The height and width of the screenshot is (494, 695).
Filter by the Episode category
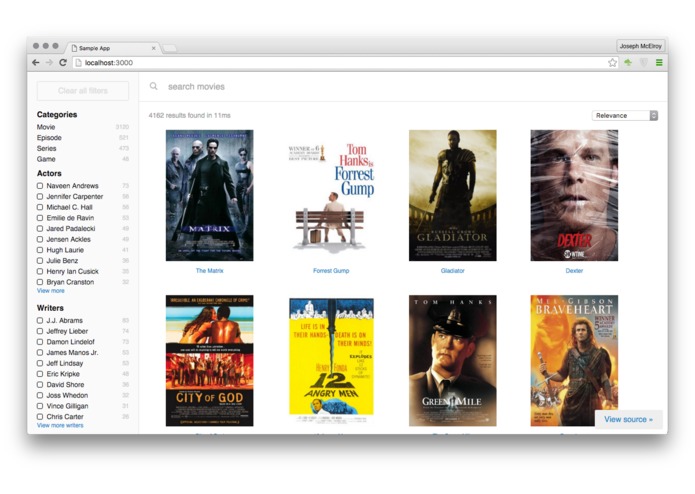pyautogui.click(x=82, y=137)
